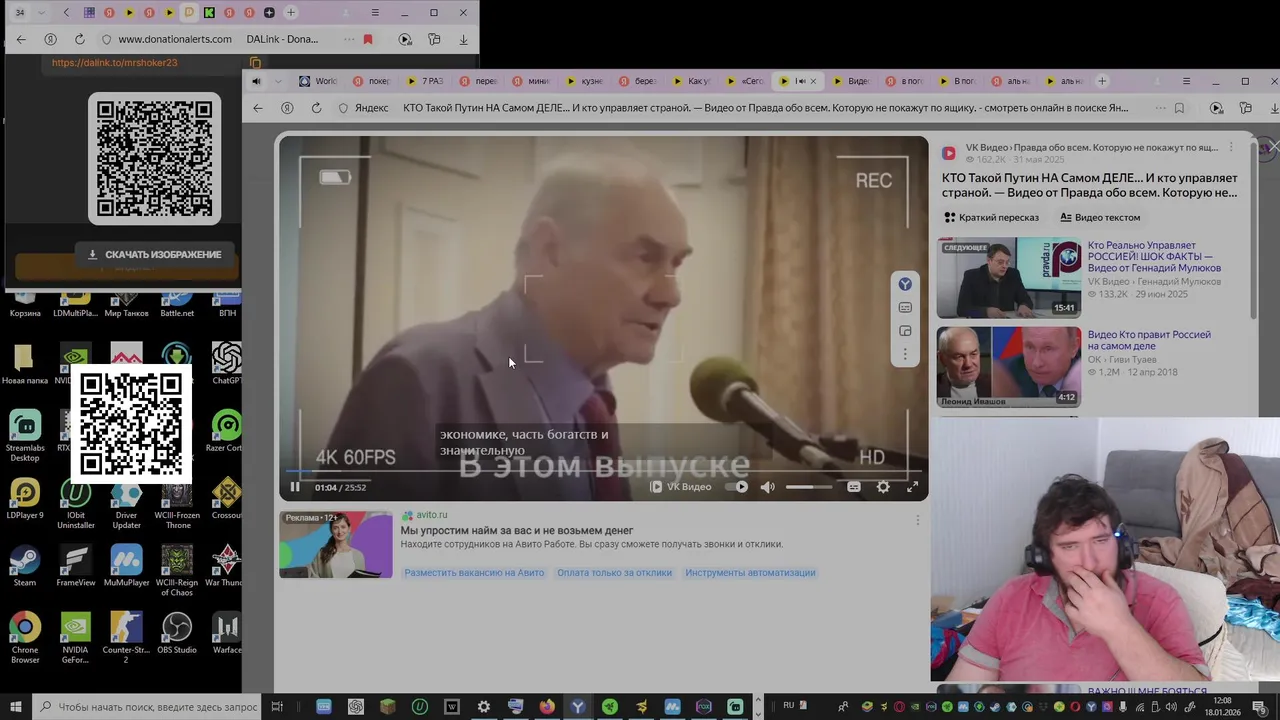Screen dimensions: 1280x720
Task: Adjust the video volume slider
Action: pyautogui.click(x=808, y=487)
